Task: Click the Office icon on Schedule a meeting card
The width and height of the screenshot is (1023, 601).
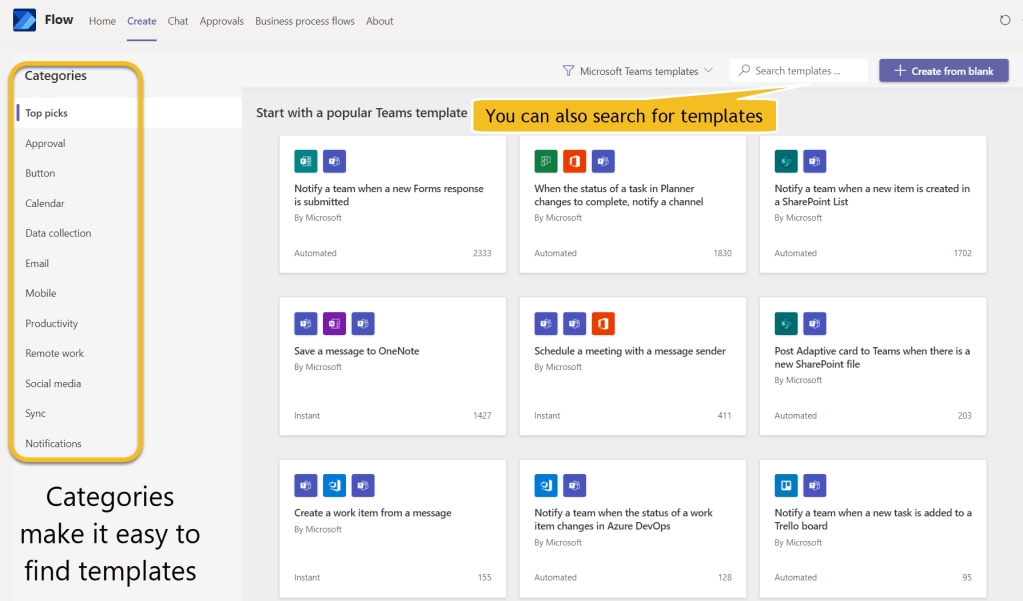Action: (603, 323)
